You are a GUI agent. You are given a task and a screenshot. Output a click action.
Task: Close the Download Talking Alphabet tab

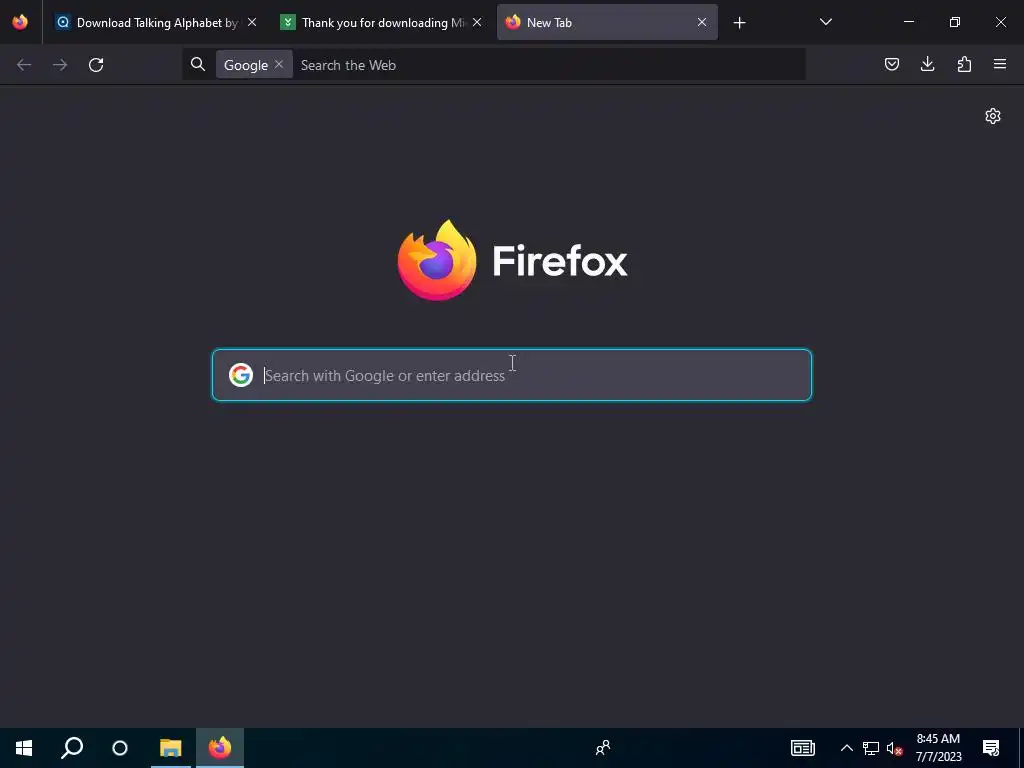[x=252, y=22]
